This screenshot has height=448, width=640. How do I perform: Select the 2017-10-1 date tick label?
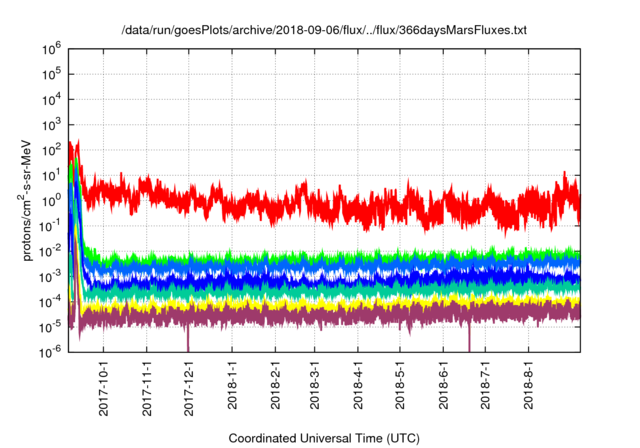point(105,384)
